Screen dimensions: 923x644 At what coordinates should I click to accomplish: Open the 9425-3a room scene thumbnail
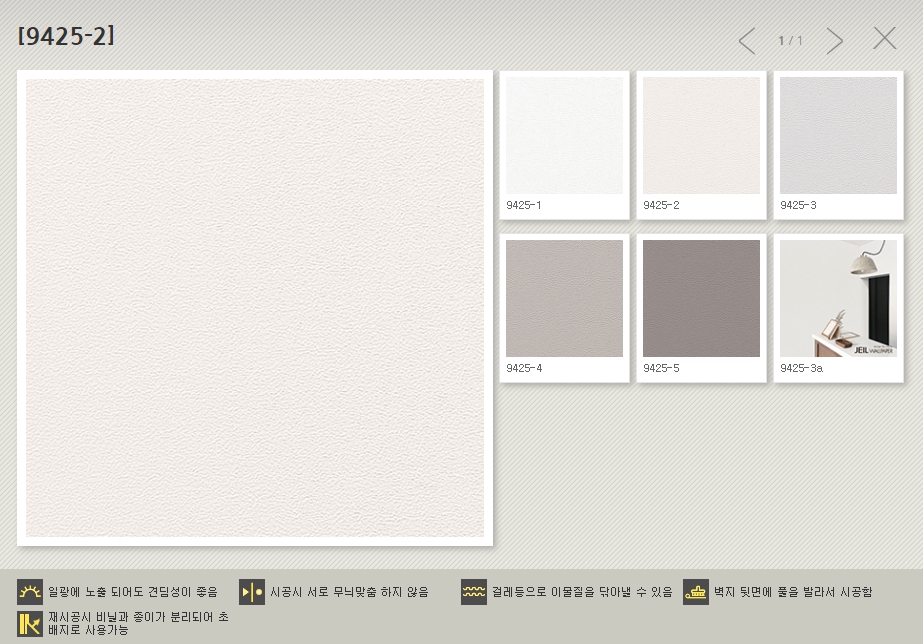tap(838, 298)
